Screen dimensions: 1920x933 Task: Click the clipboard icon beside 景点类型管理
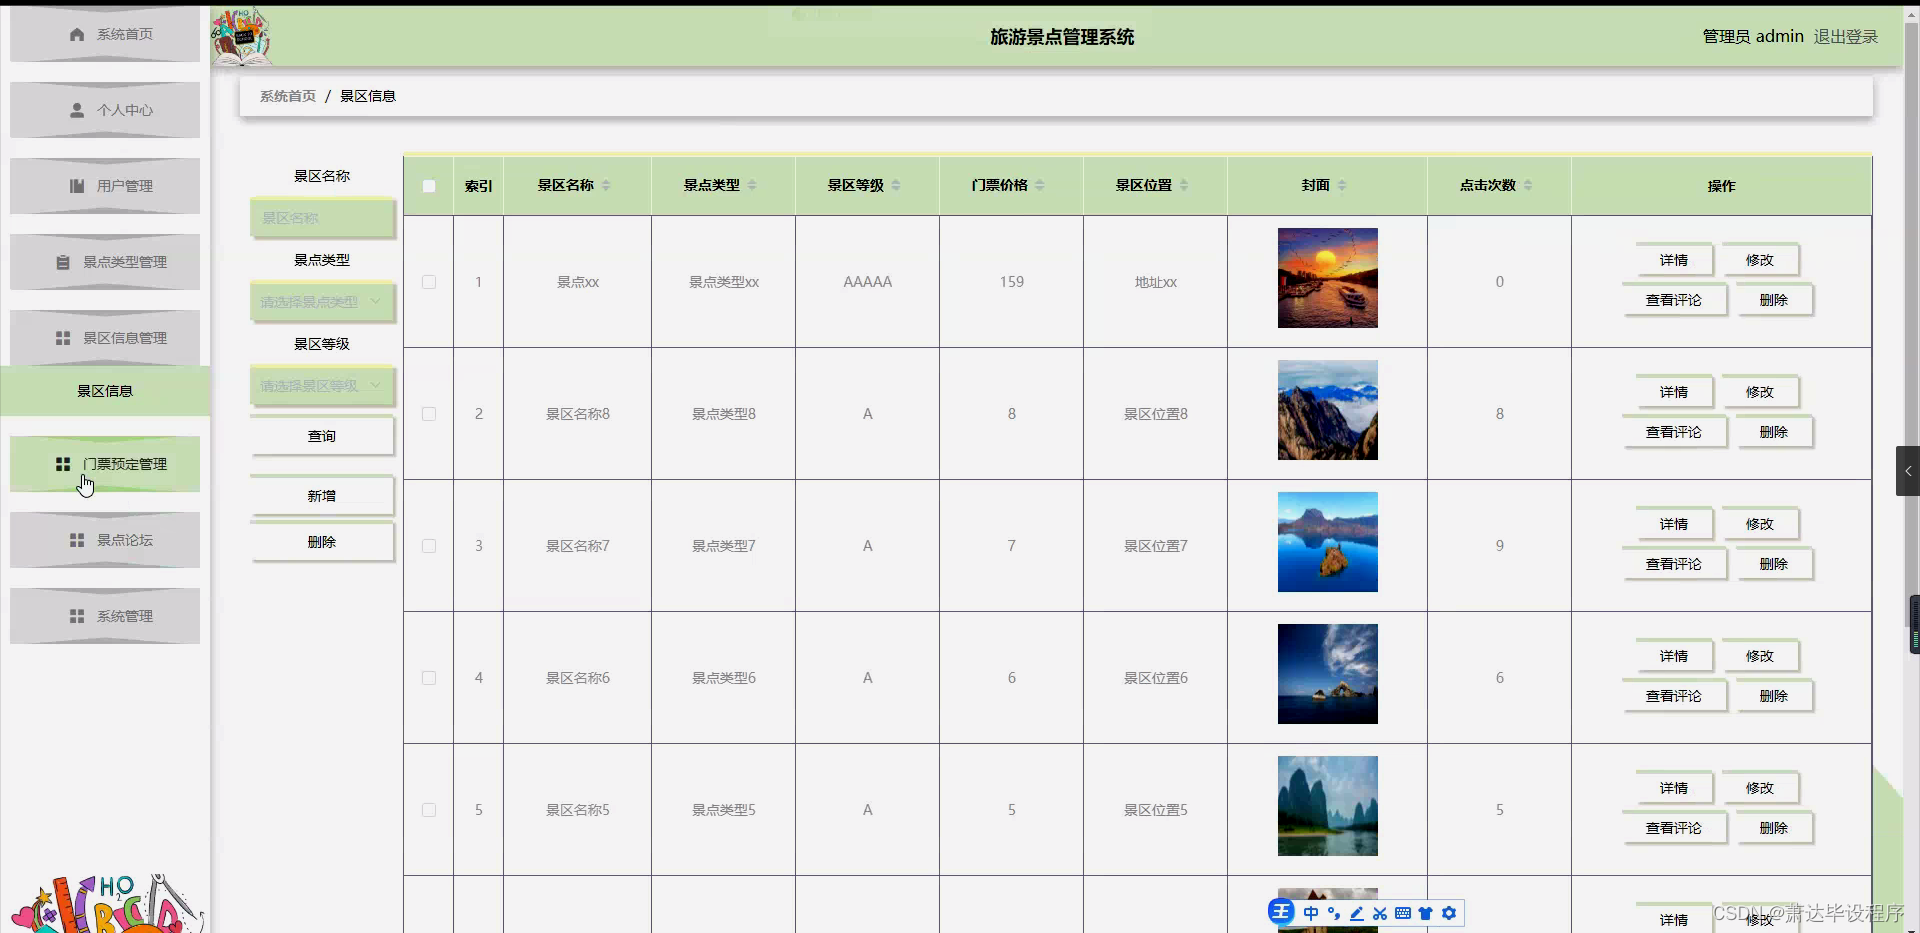tap(63, 262)
